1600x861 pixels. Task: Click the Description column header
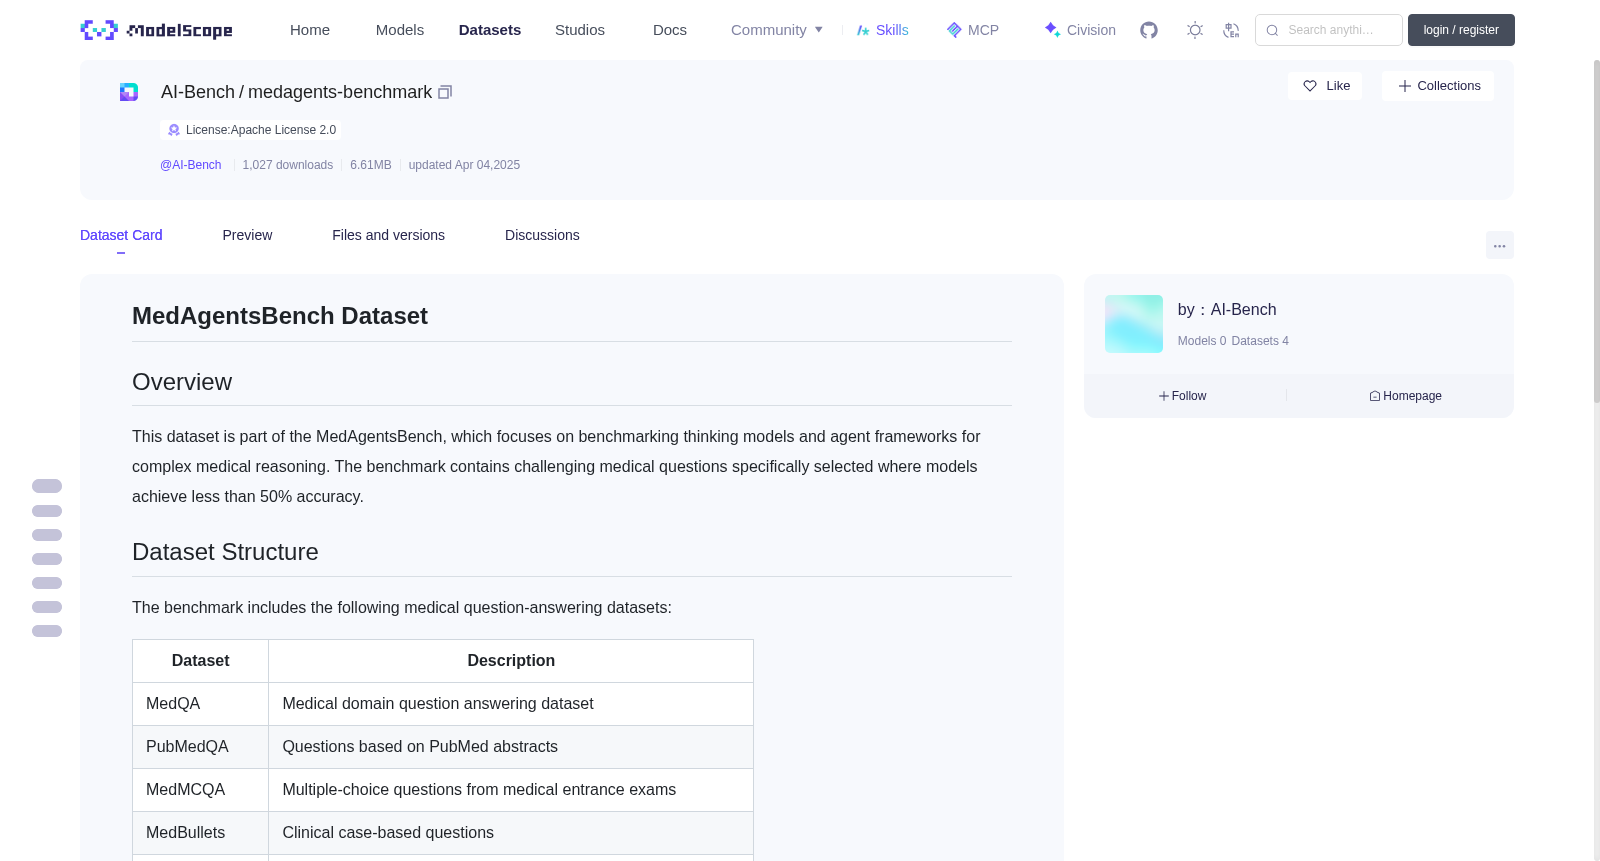coord(511,661)
